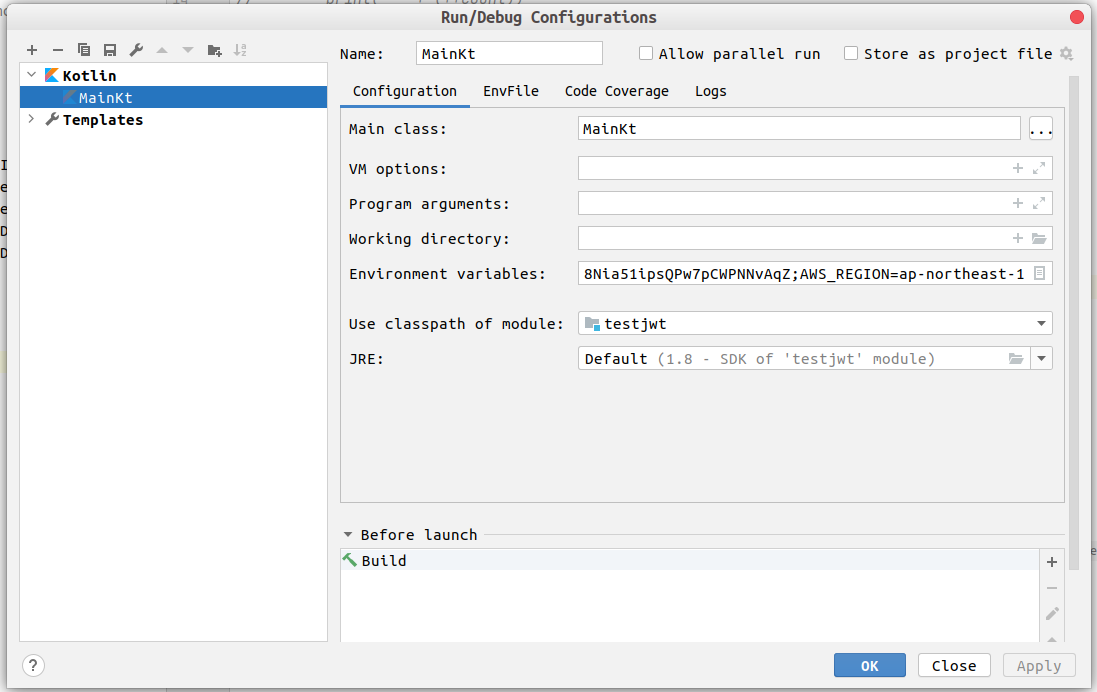Switch to the EnvFile tab
Screen dimensions: 1097x692
click(511, 91)
